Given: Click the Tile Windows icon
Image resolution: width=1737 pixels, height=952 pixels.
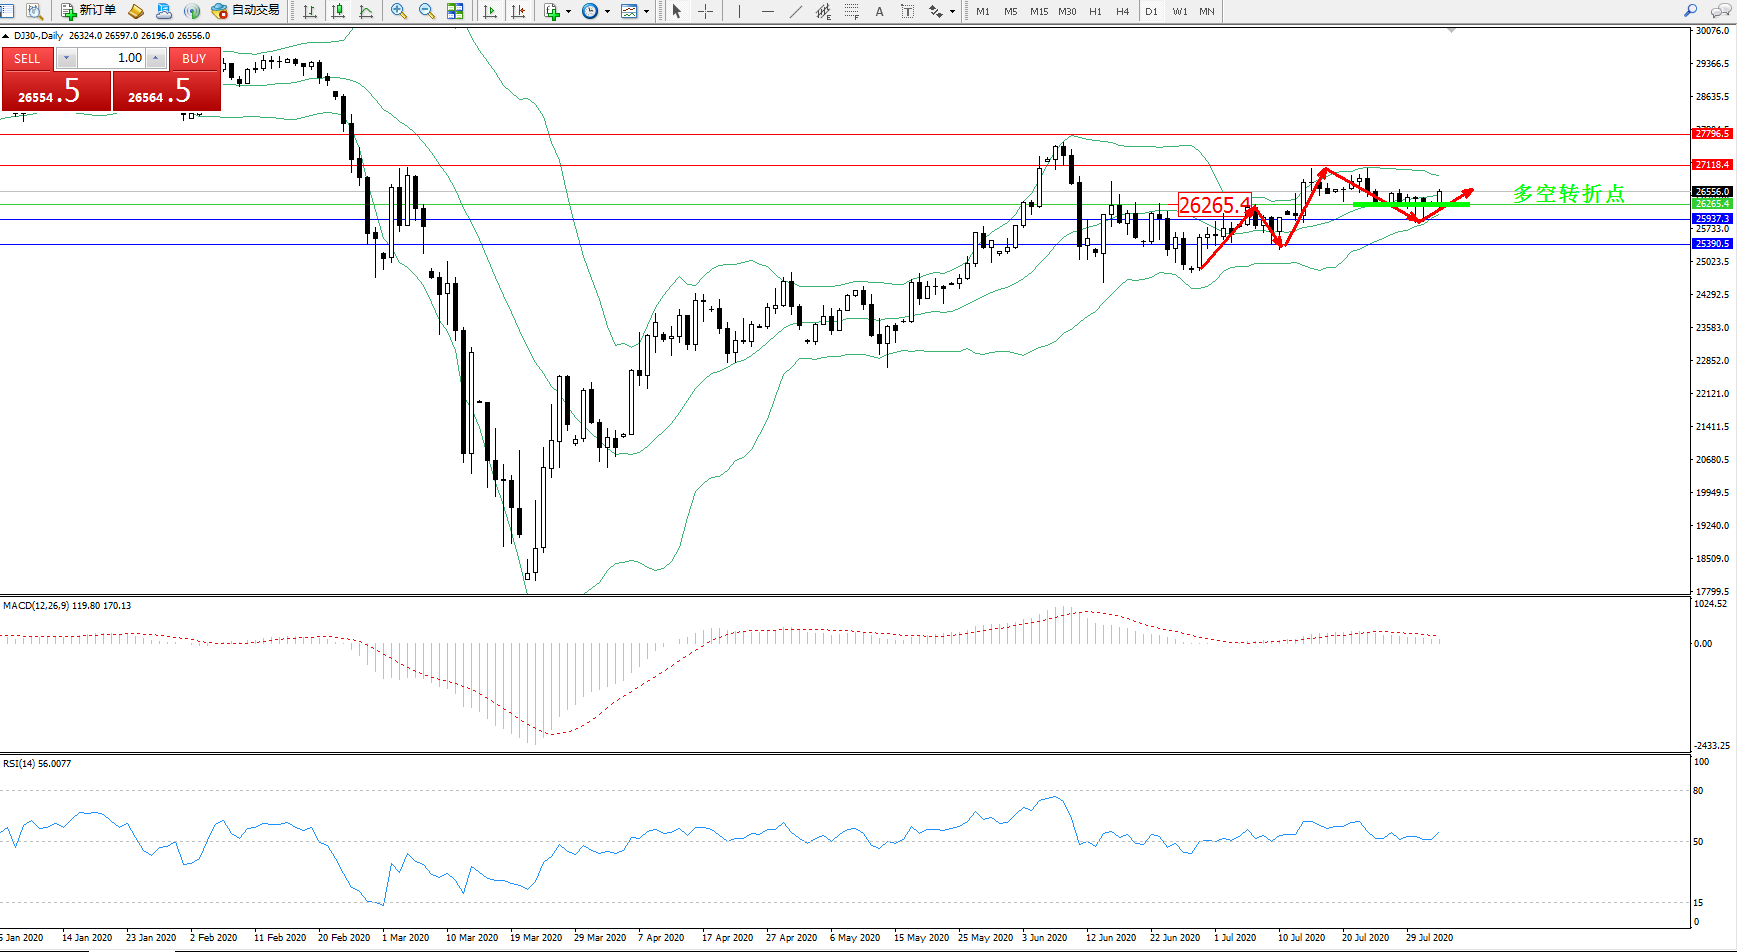Looking at the screenshot, I should click(x=455, y=11).
